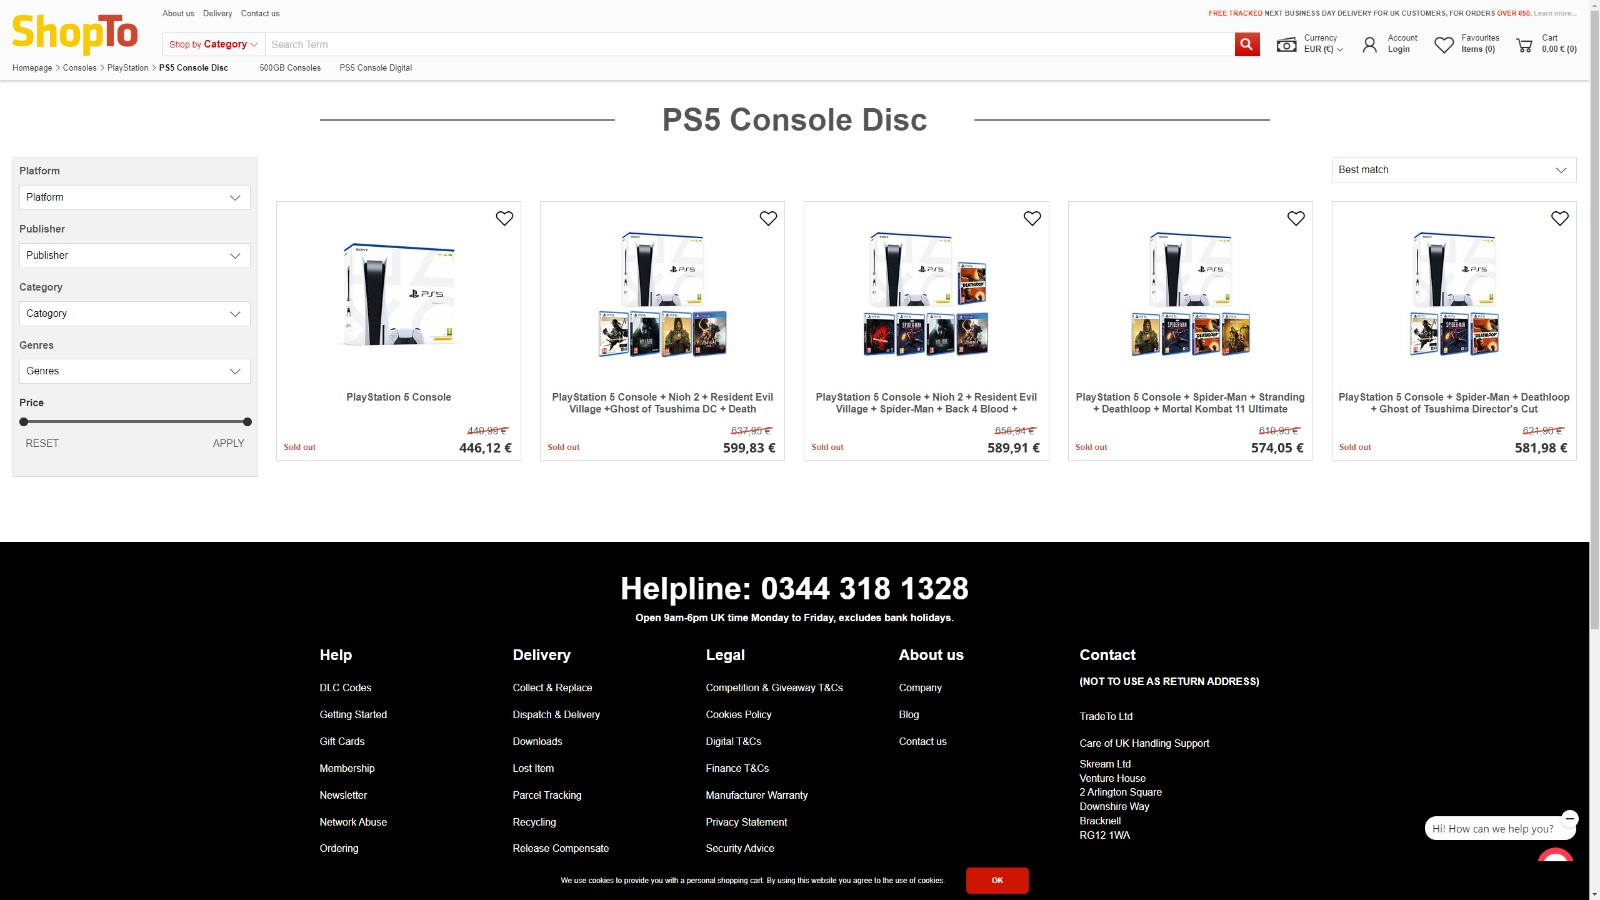Click the Account Login person icon
Image resolution: width=1600 pixels, height=900 pixels.
[1370, 45]
